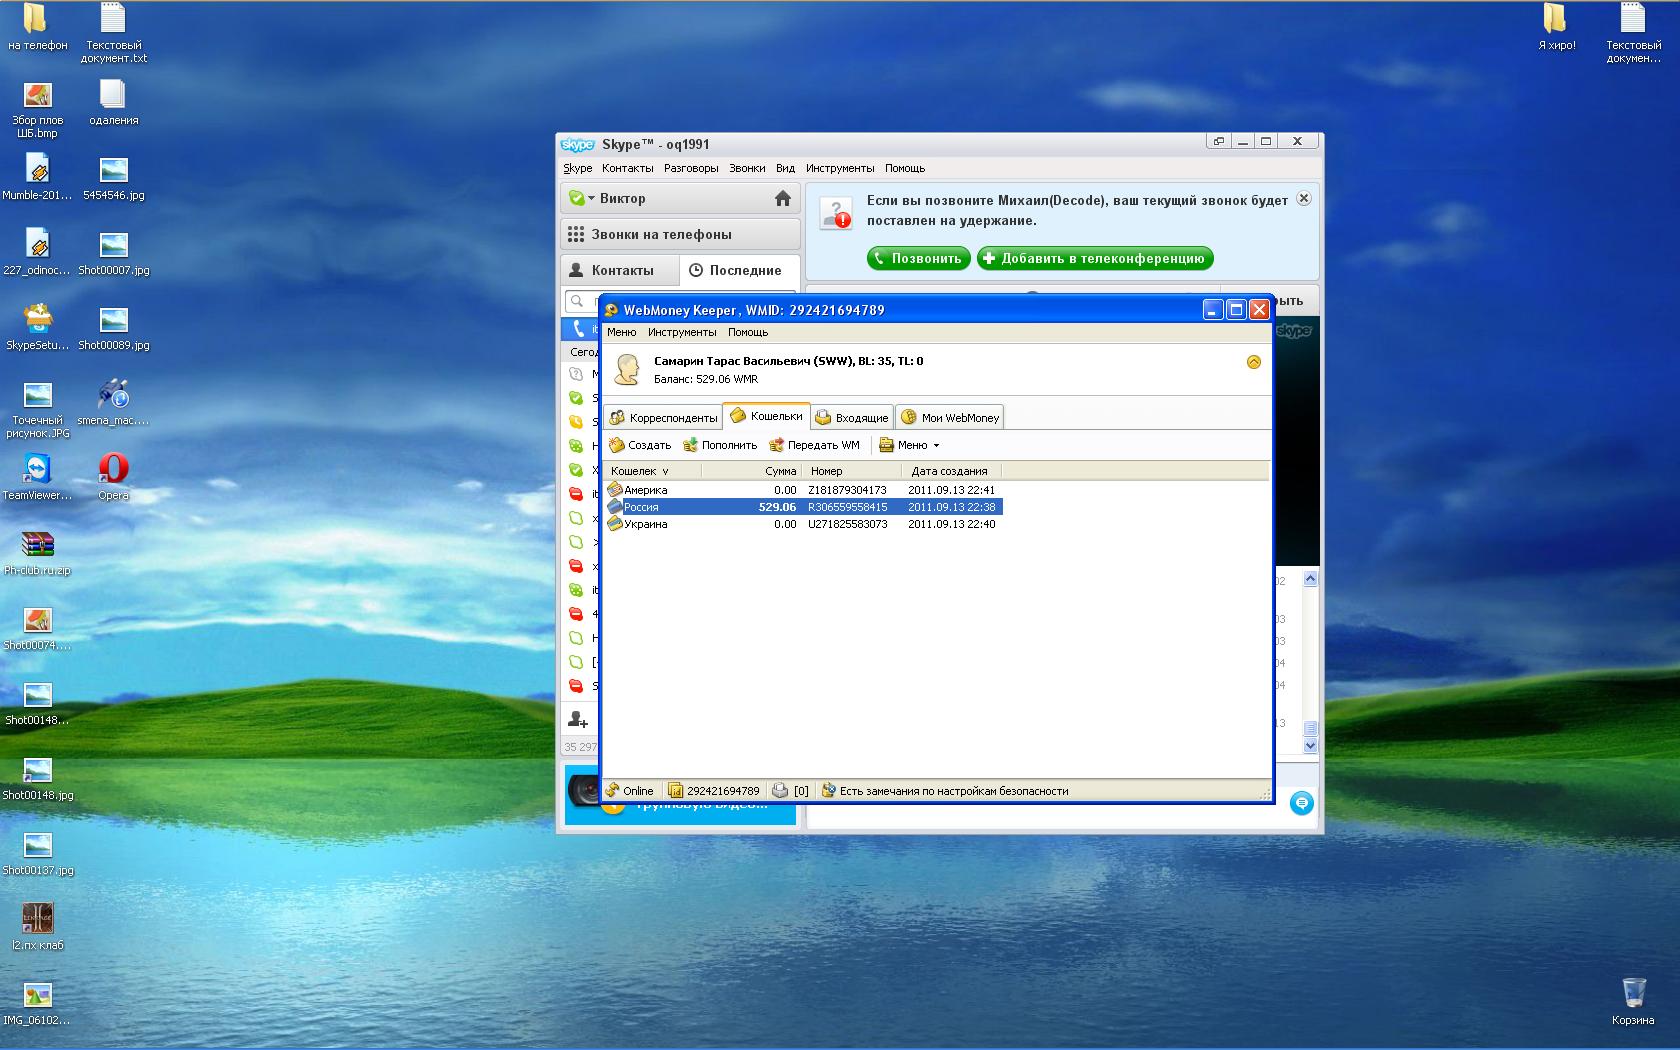The height and width of the screenshot is (1050, 1680).
Task: Click Пополнить wallet toolbar button
Action: pos(720,445)
